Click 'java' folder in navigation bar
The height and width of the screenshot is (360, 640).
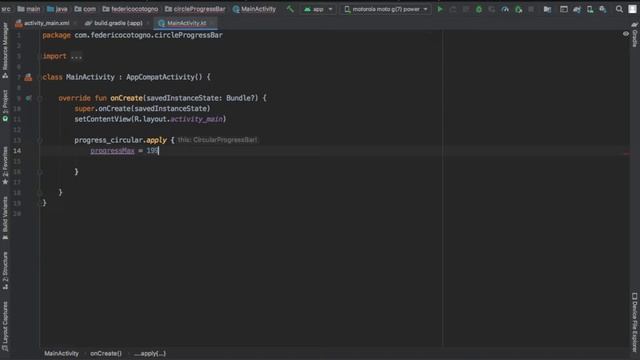click(x=57, y=9)
